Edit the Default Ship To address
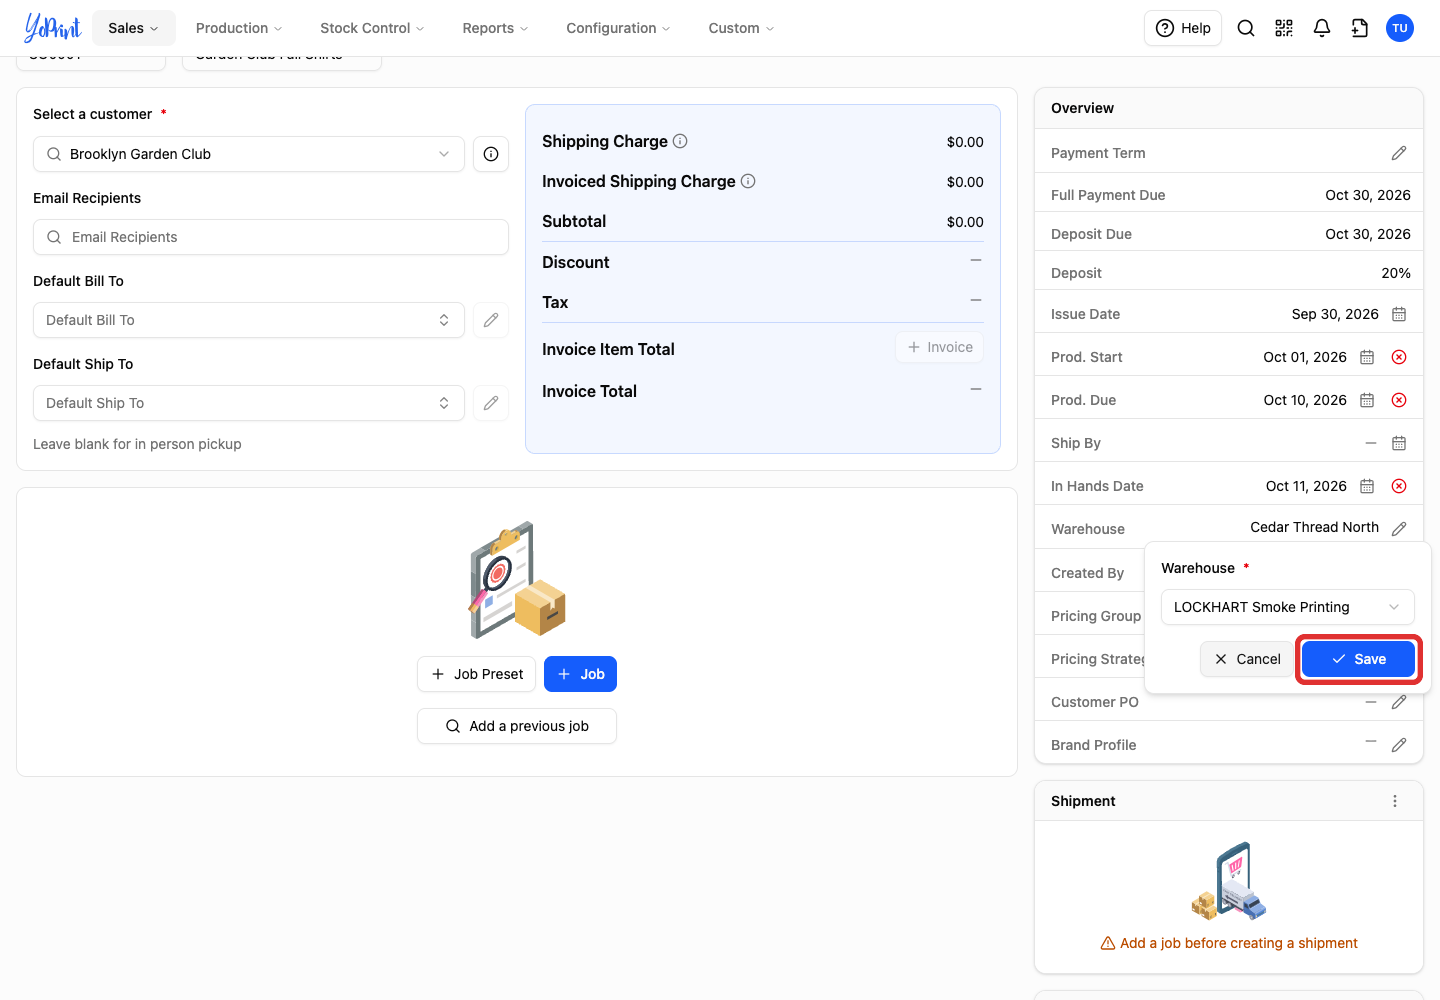Screen dimensions: 1440x1000 coord(491,403)
